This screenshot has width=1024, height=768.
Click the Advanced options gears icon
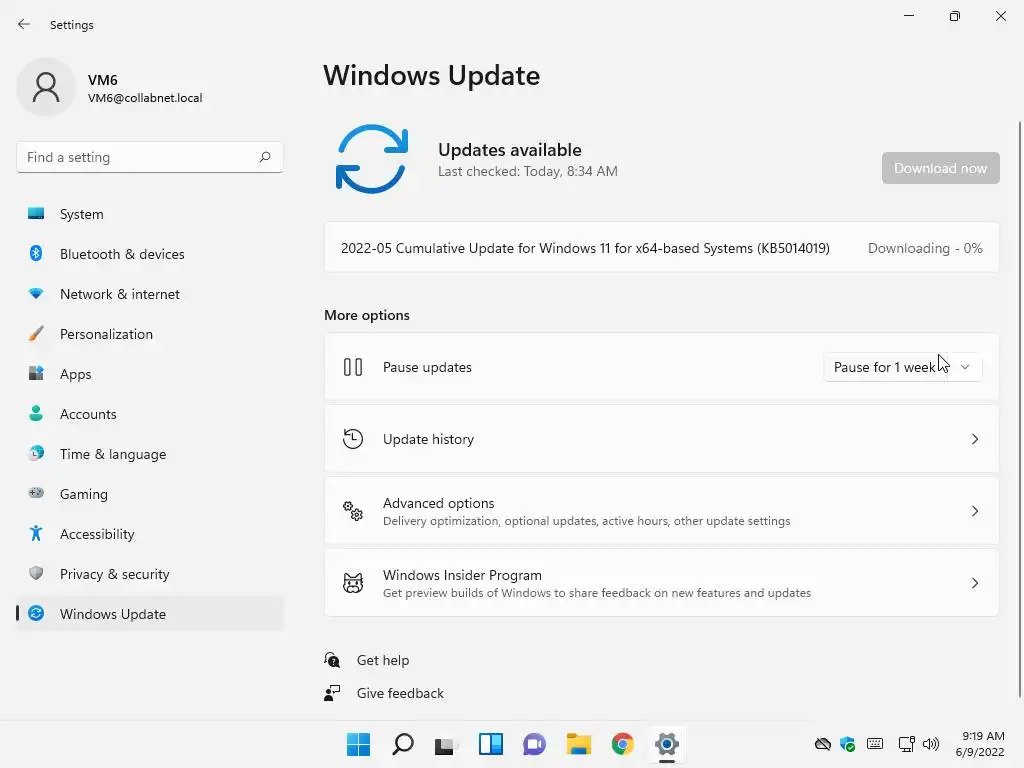pos(353,511)
